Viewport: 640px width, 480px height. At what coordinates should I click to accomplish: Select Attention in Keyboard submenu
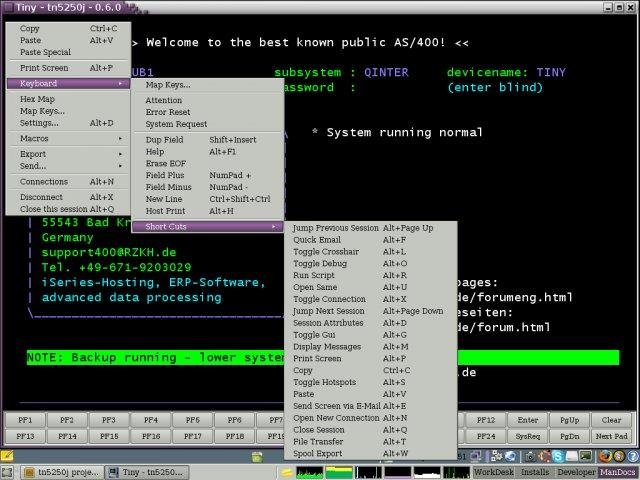(208, 100)
